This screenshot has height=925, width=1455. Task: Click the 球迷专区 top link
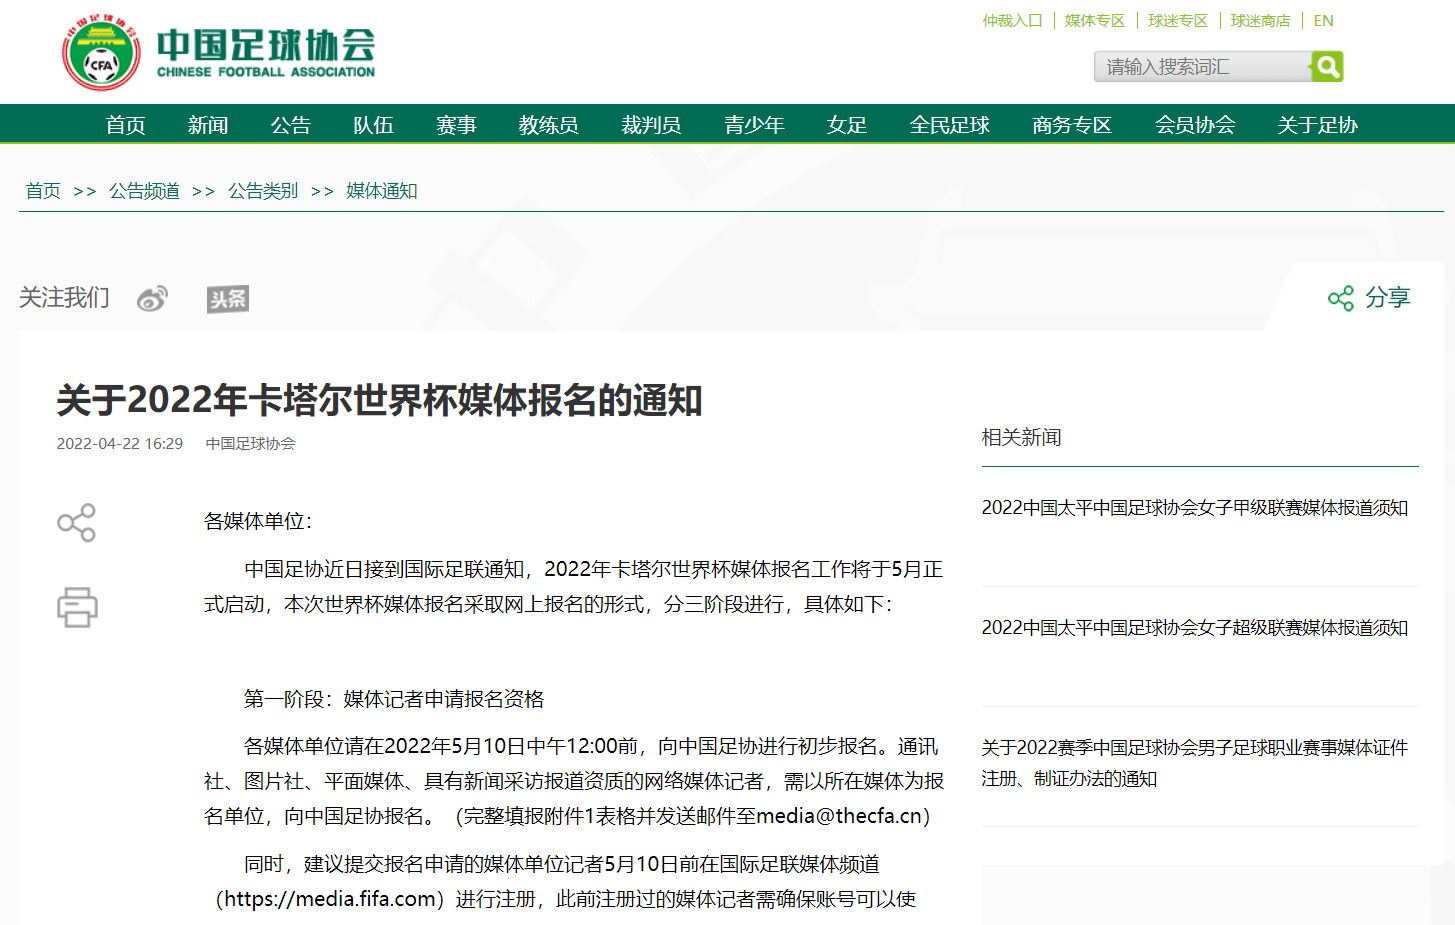click(1178, 20)
